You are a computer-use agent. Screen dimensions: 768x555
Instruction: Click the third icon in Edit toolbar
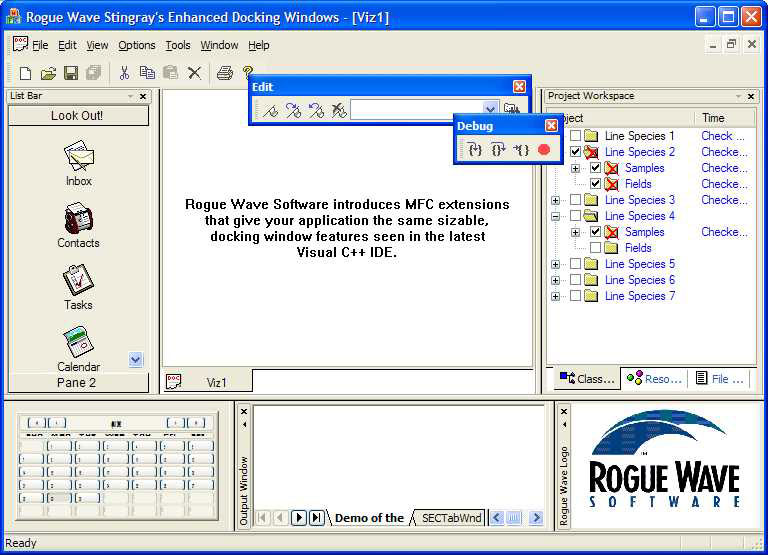316,110
